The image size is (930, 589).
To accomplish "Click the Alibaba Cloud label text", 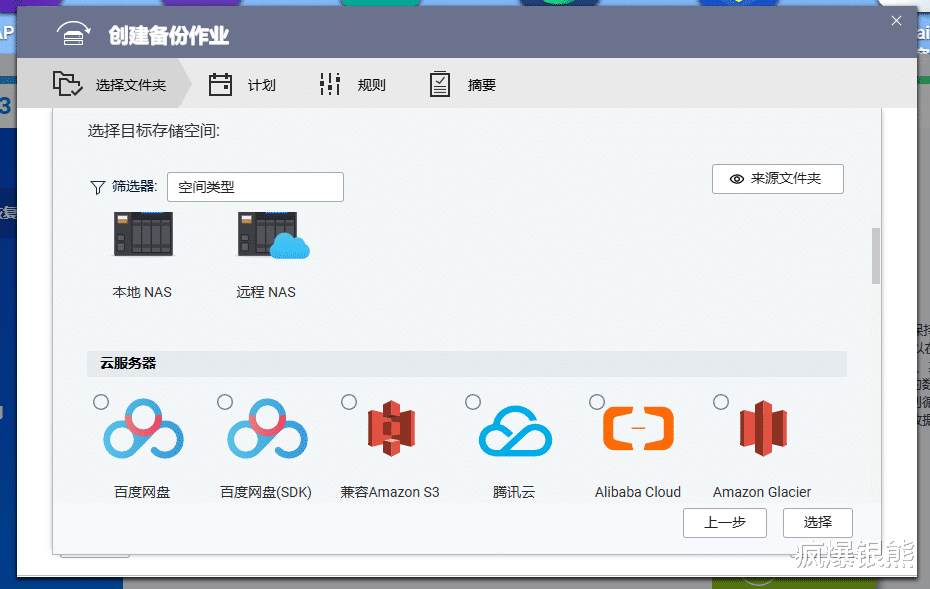I will (x=638, y=492).
